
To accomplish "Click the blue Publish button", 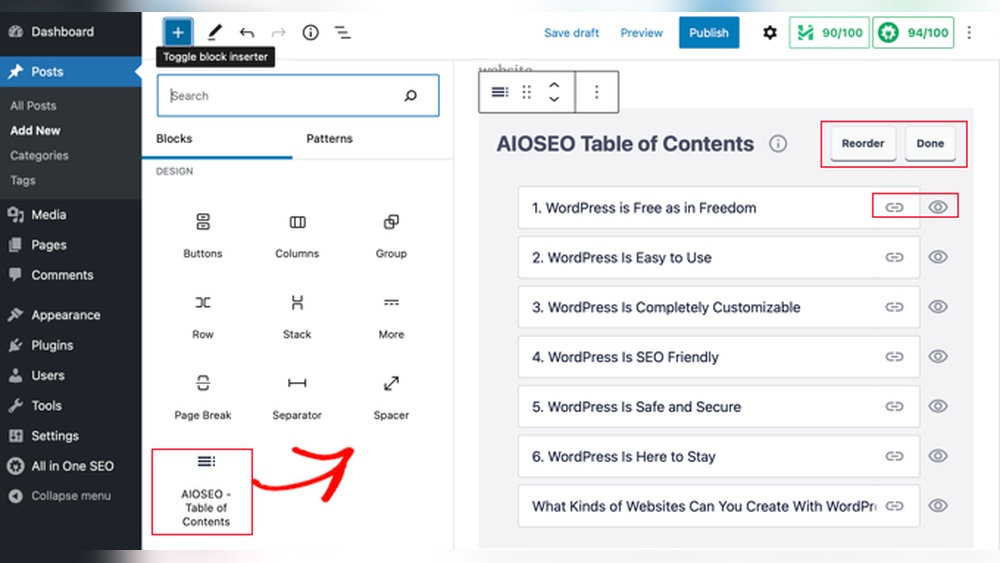I will [x=709, y=33].
